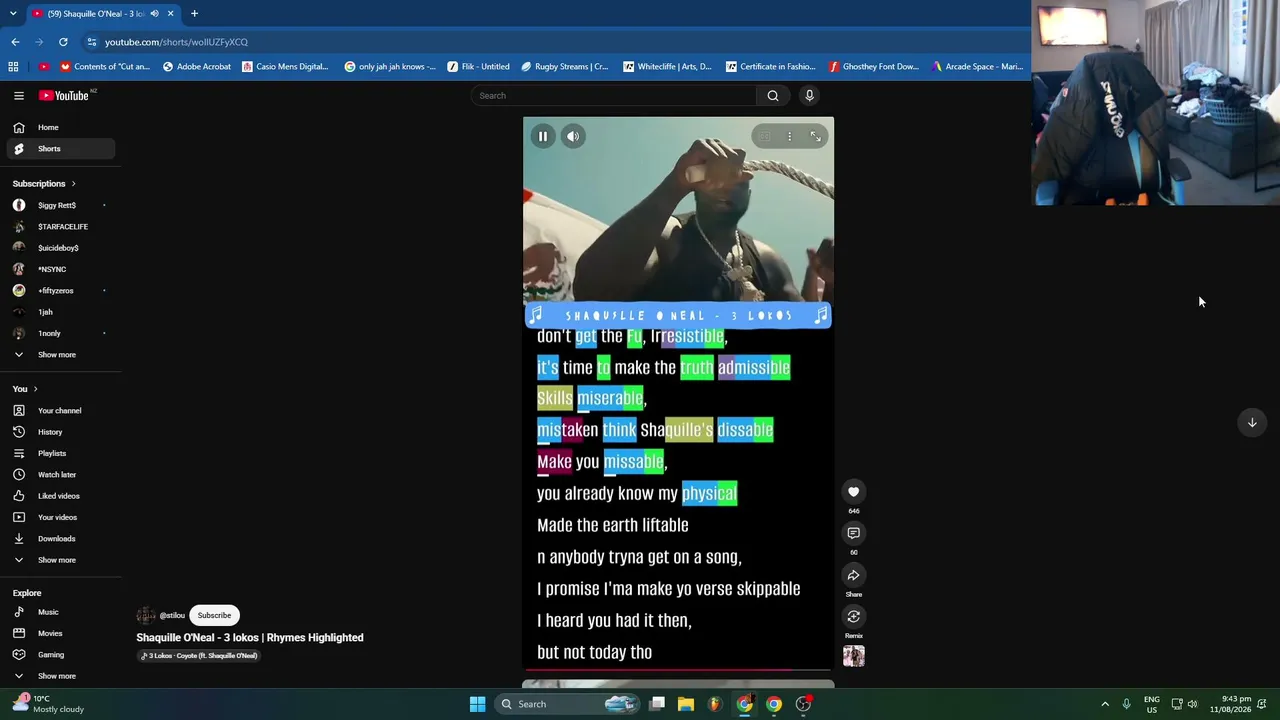Open the comments on this Short
1280x720 pixels.
tap(853, 533)
